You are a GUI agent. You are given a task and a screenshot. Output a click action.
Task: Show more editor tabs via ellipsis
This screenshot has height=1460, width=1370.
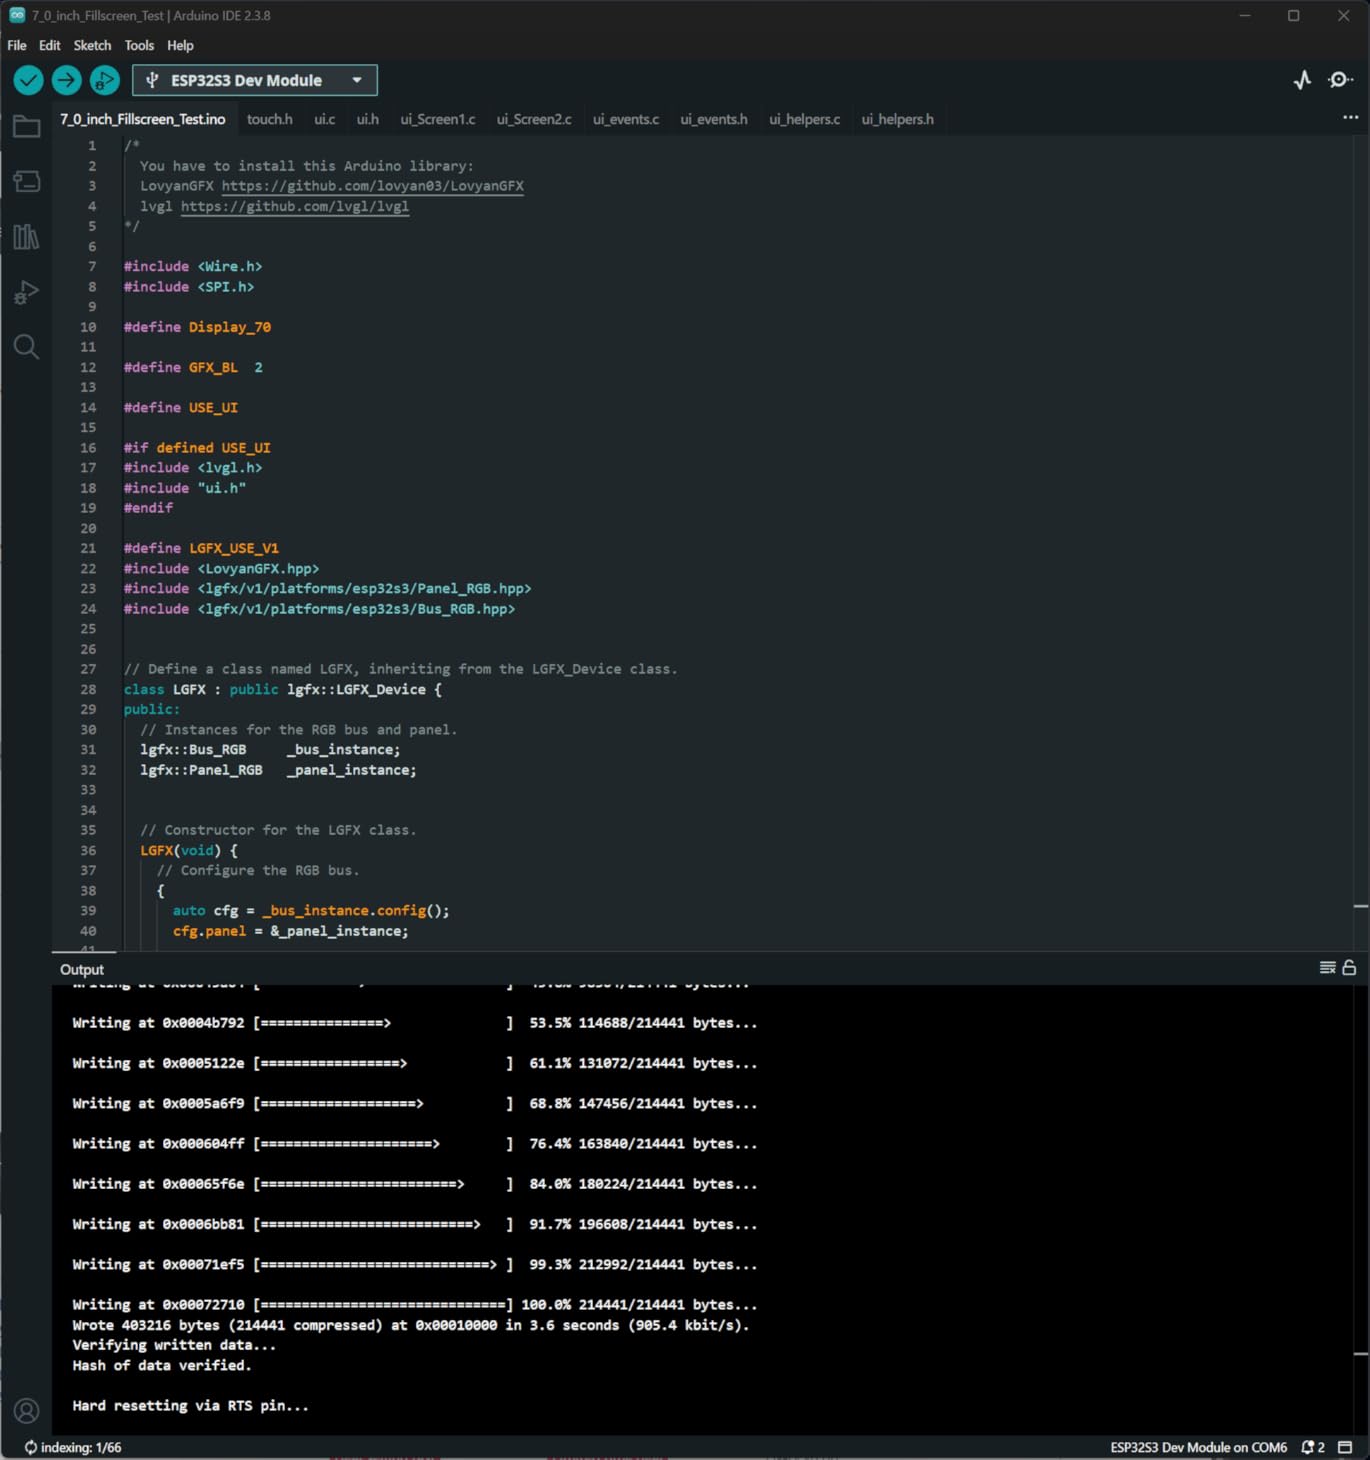pos(1350,118)
